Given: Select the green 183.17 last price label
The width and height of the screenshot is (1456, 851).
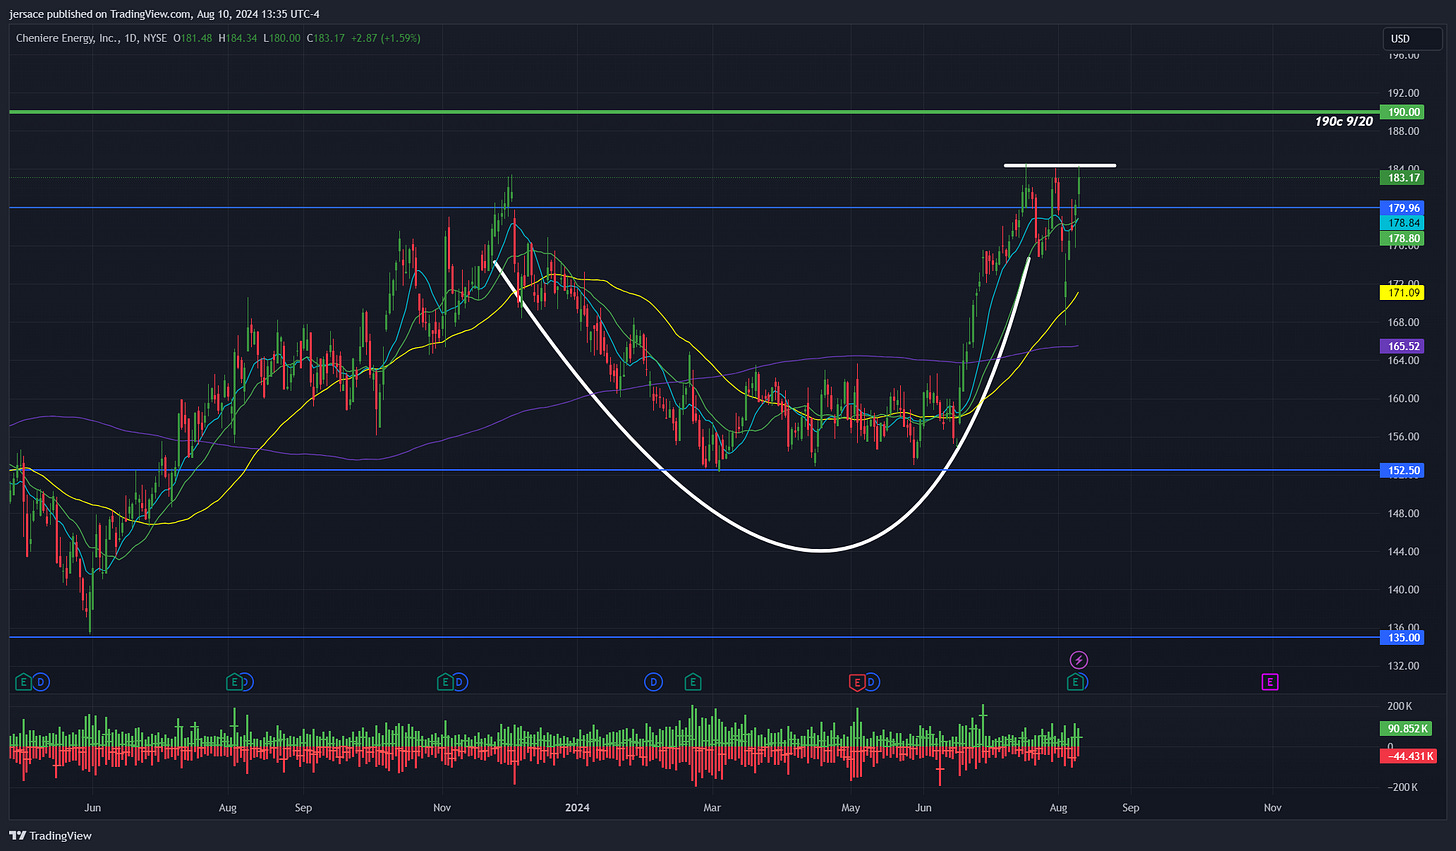Looking at the screenshot, I should pos(1403,178).
